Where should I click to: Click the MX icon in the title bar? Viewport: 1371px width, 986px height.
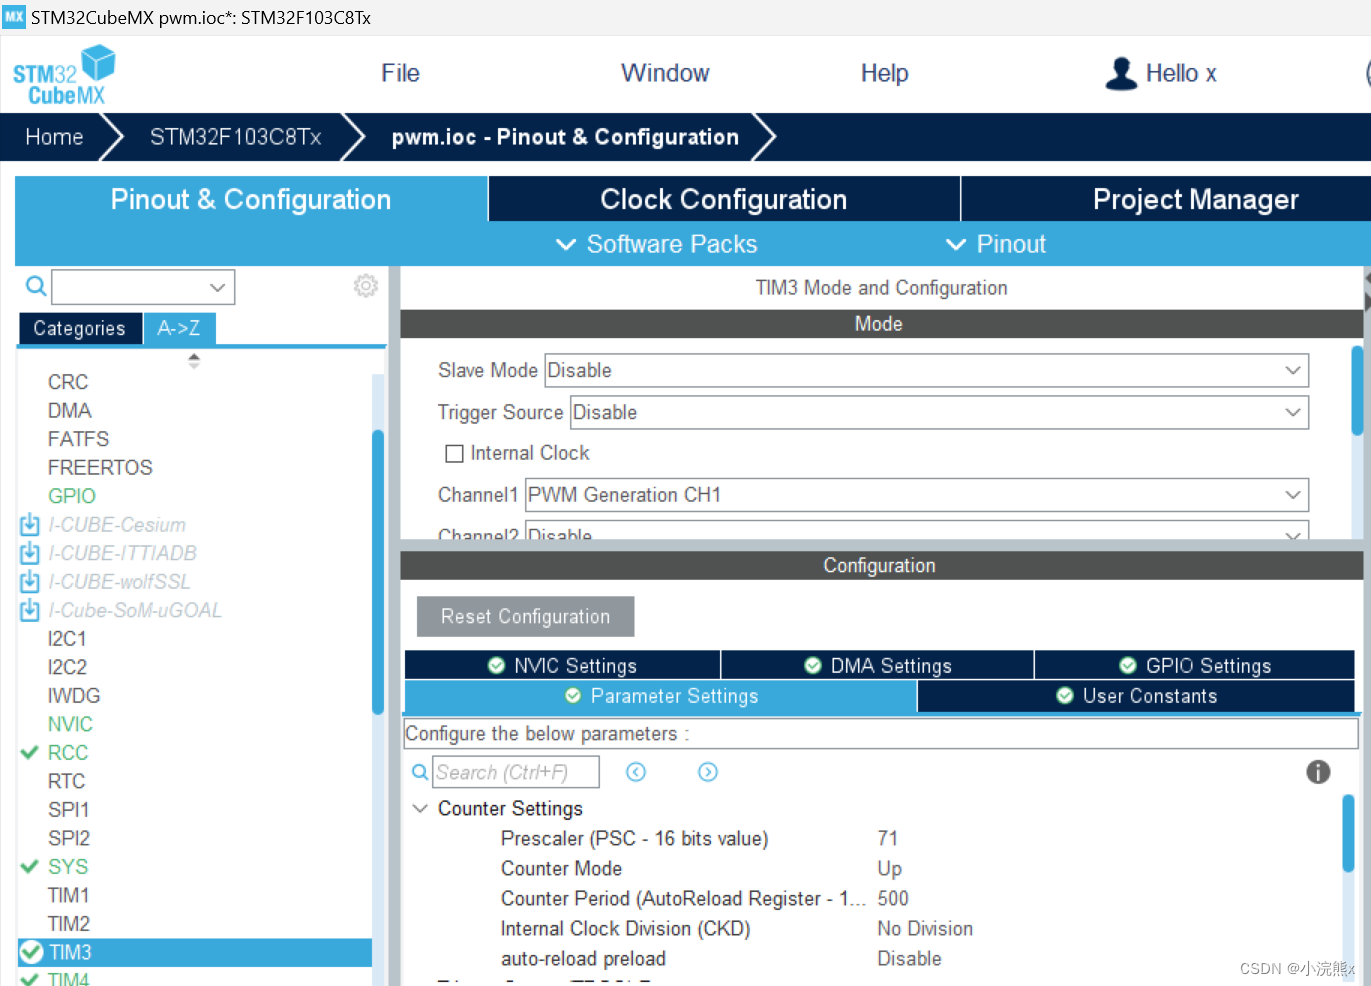pos(14,17)
